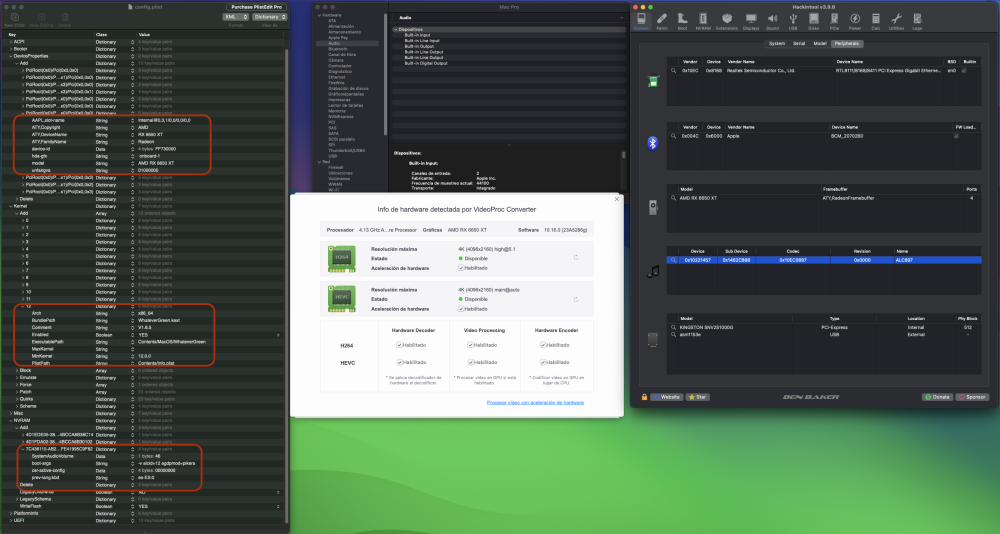Expand the Misc dictionary
Image resolution: width=1000 pixels, height=534 pixels.
click(10, 413)
